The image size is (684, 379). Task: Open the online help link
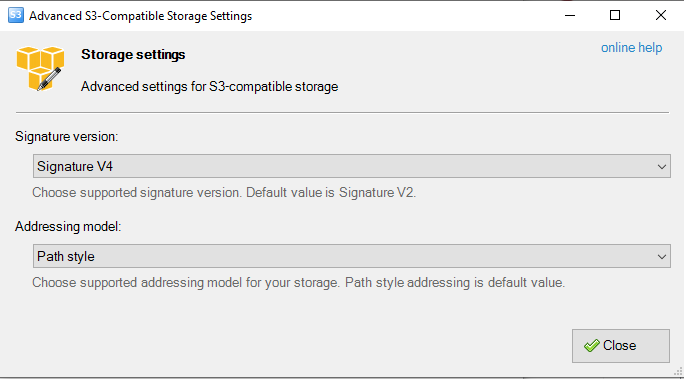(631, 48)
